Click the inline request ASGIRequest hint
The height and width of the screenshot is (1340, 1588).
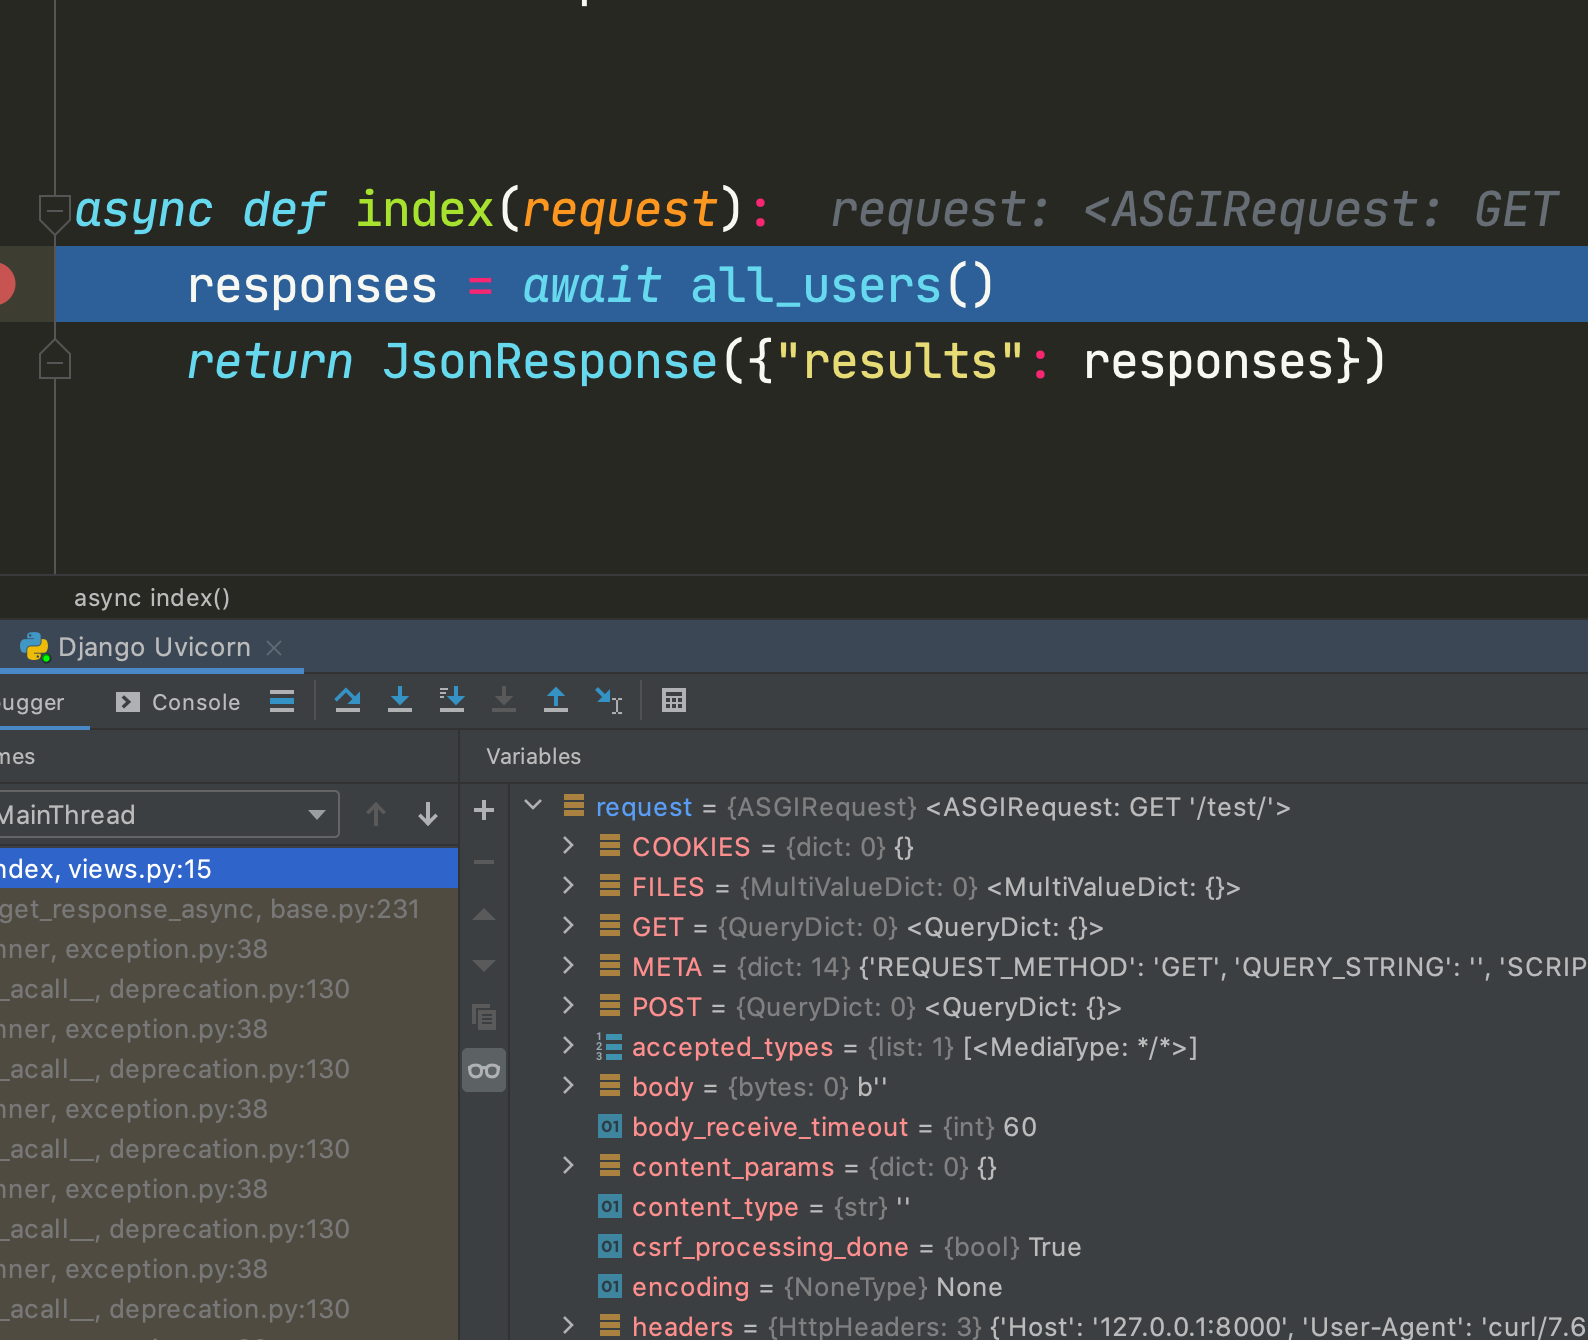[1195, 210]
